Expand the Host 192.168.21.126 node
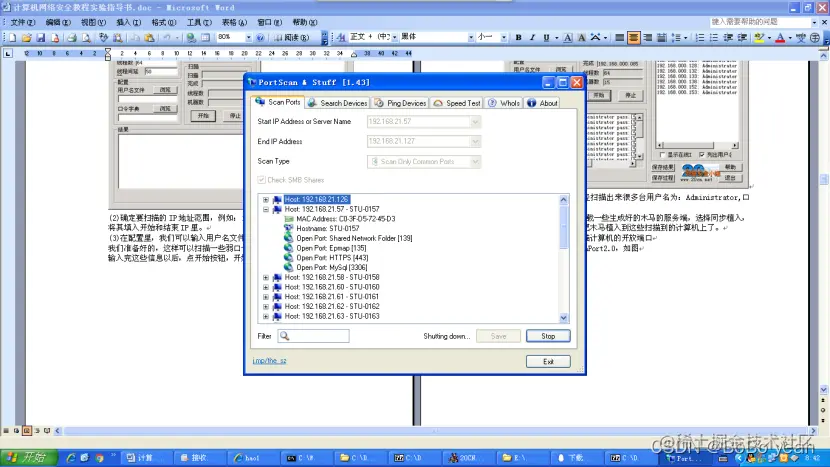The width and height of the screenshot is (830, 467). (266, 200)
